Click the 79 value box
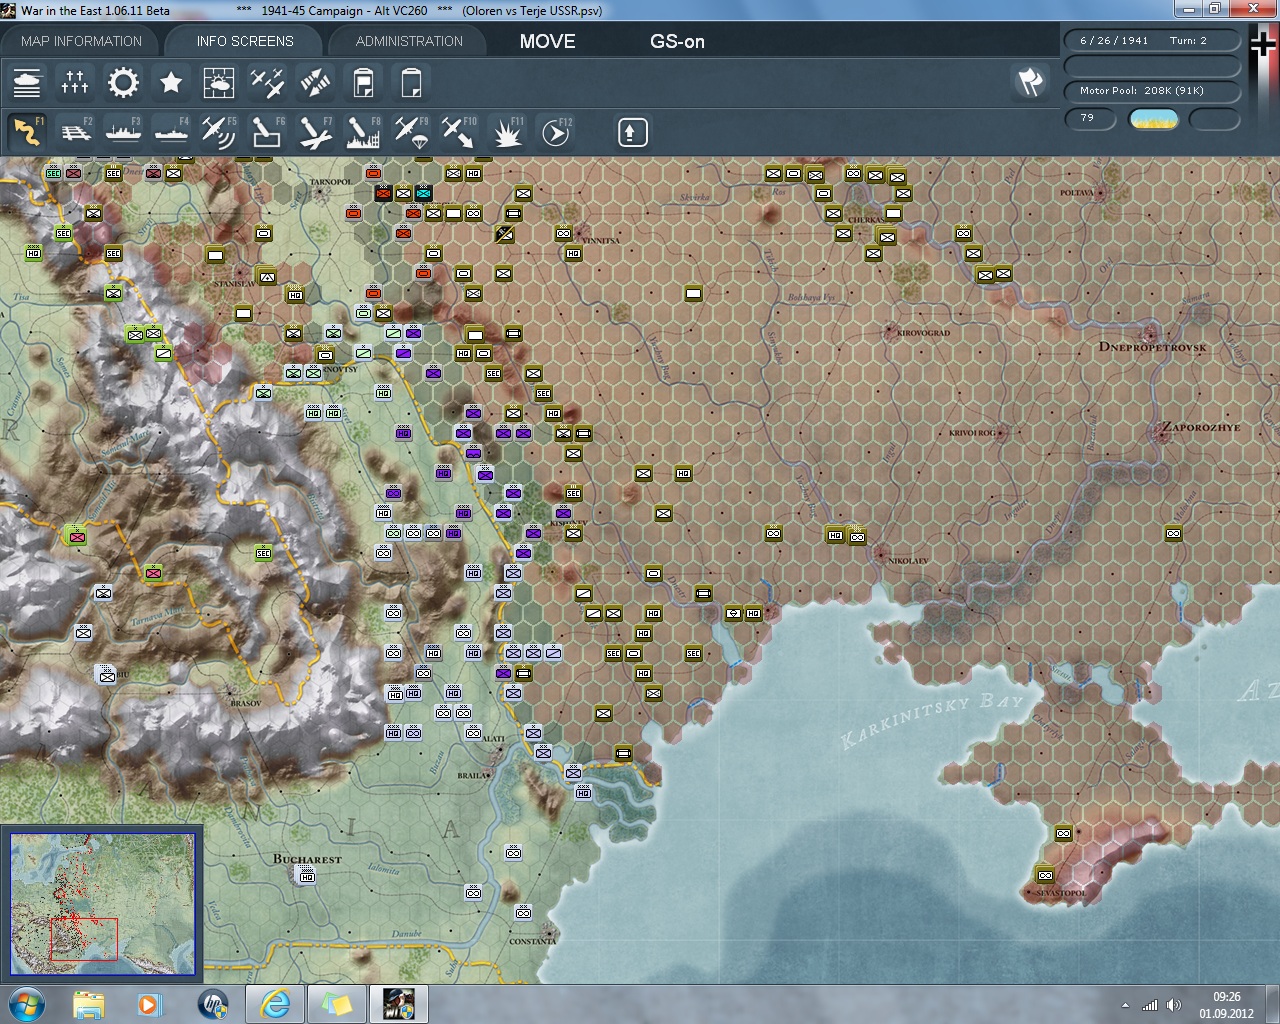The width and height of the screenshot is (1280, 1024). tap(1090, 119)
